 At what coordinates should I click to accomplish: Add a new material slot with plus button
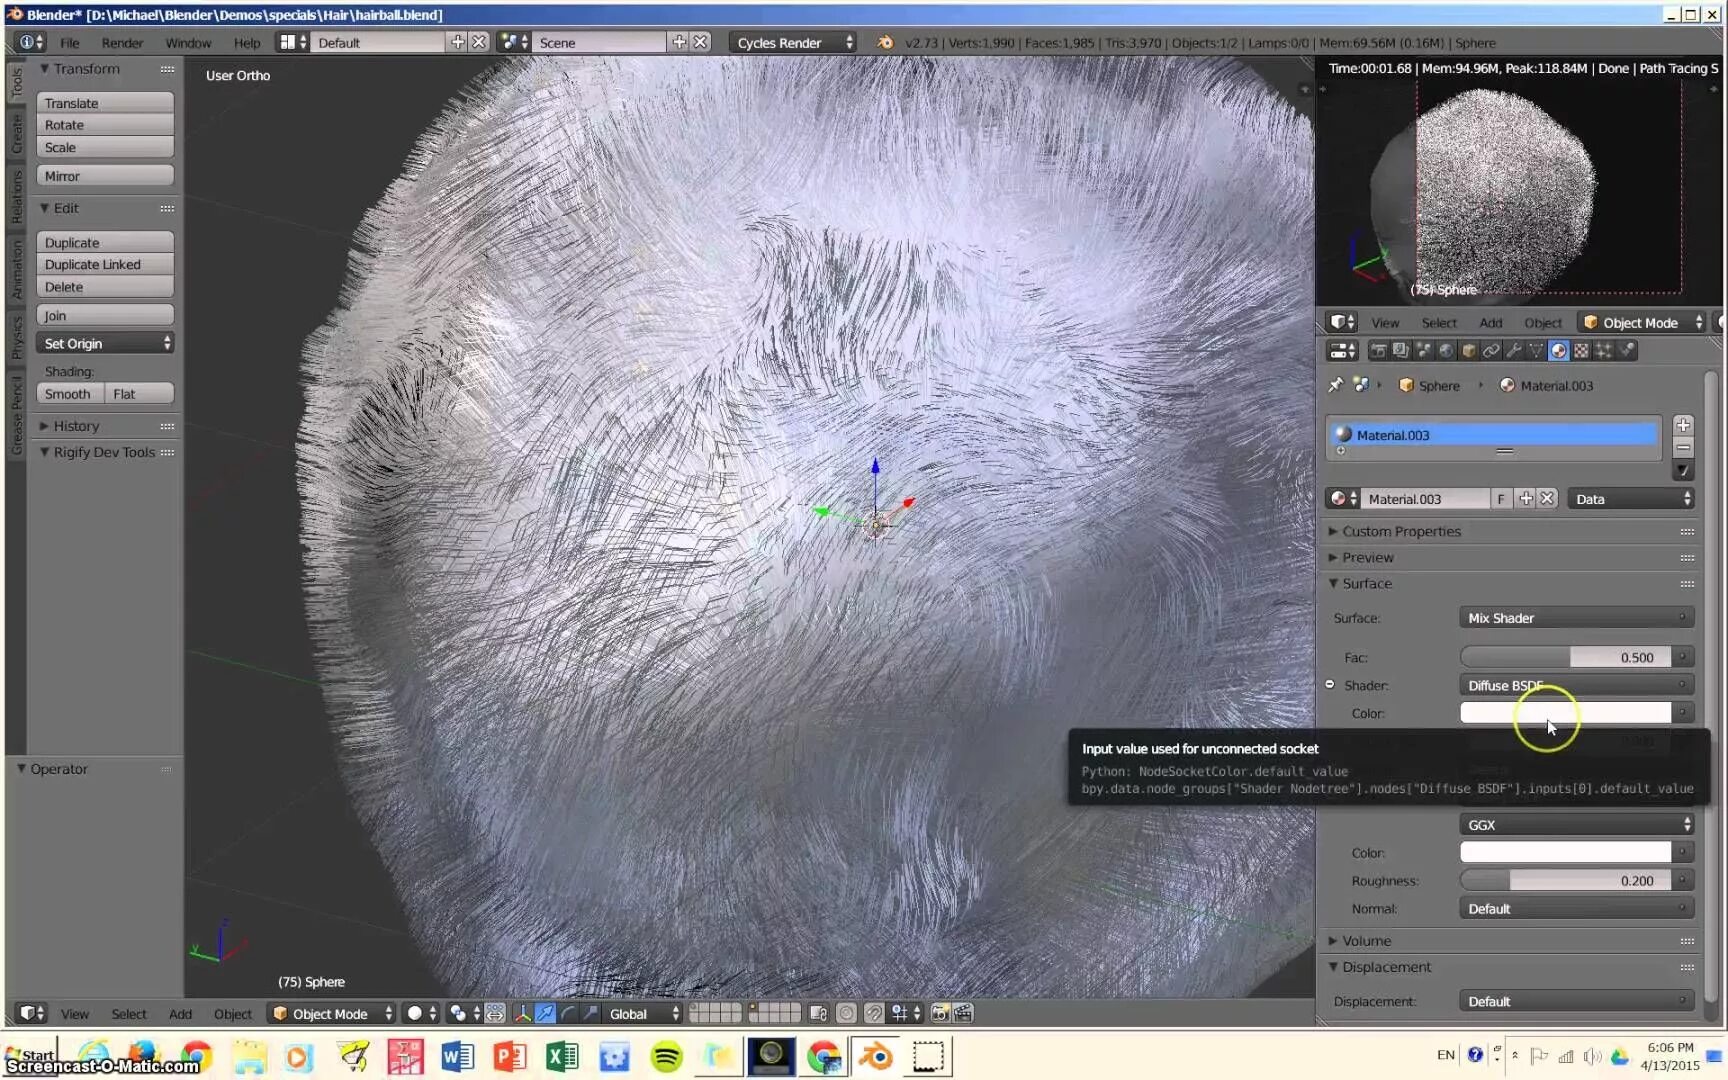pos(1683,425)
